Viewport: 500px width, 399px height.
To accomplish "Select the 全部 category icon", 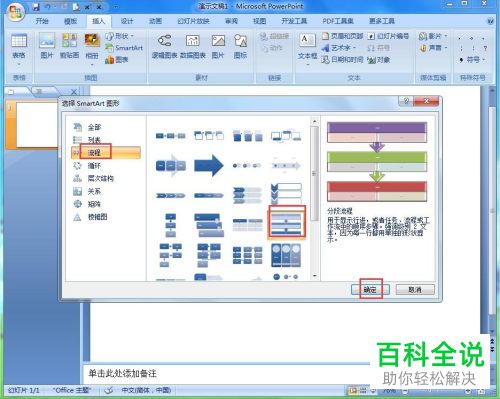I will coord(77,127).
